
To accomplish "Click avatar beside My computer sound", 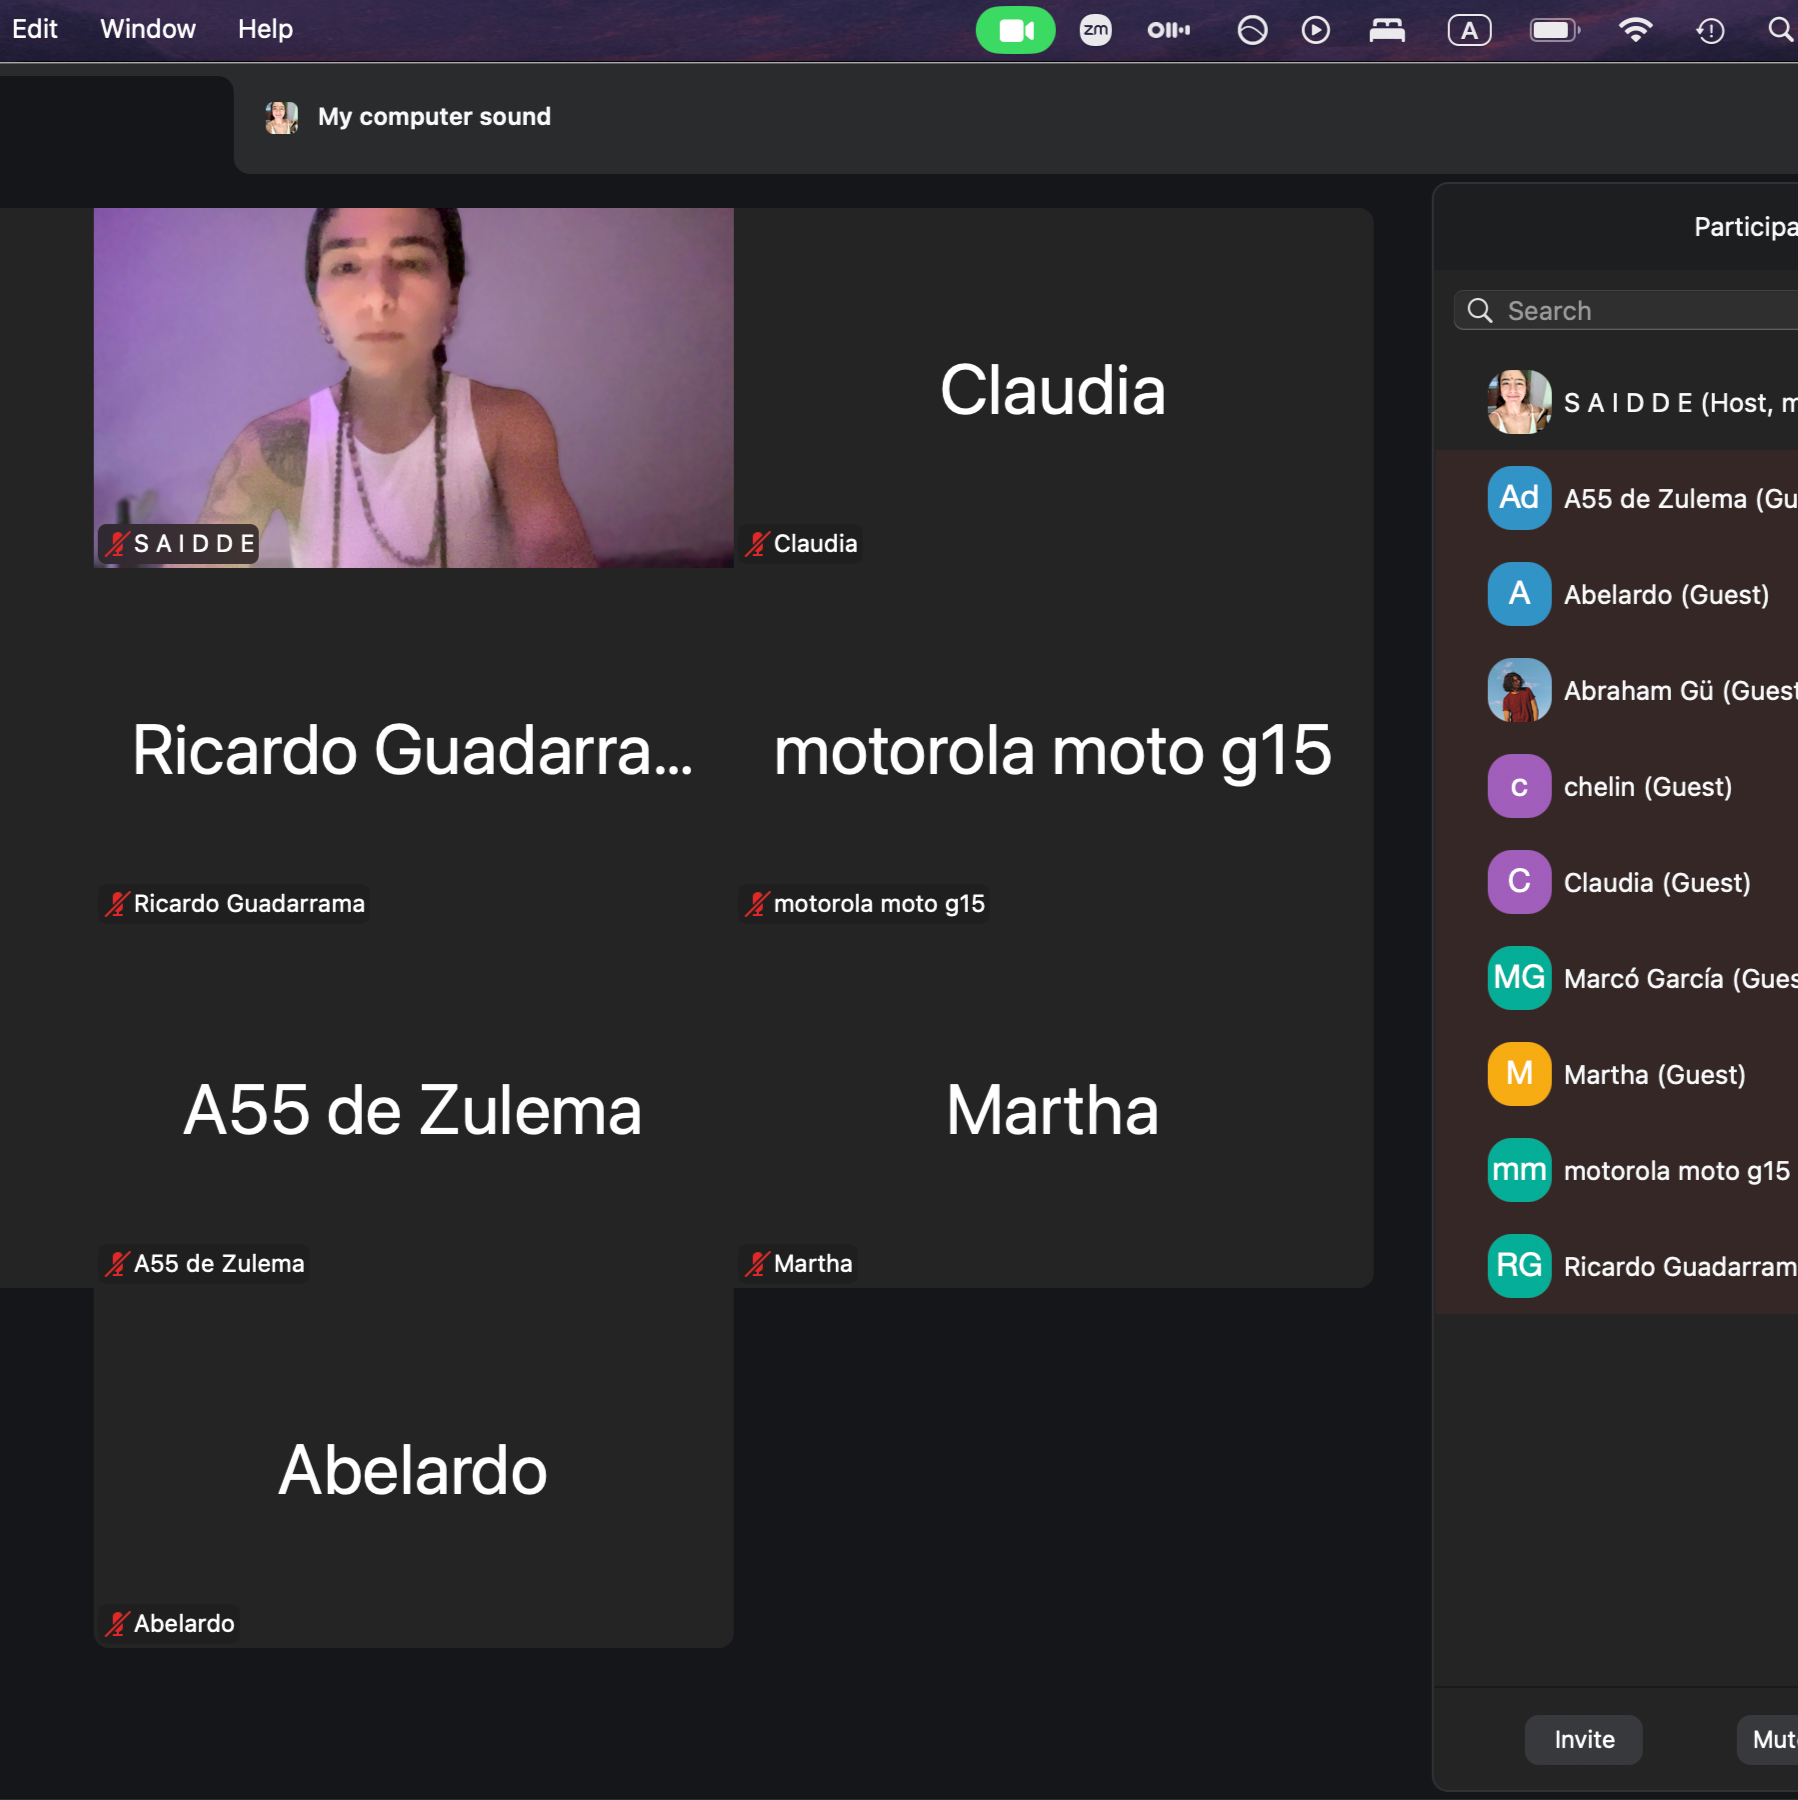I will [x=282, y=117].
